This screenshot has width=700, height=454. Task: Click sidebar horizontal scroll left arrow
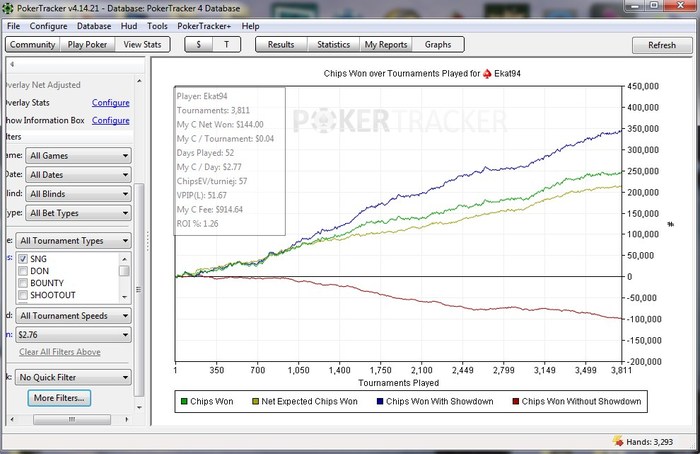(12, 420)
